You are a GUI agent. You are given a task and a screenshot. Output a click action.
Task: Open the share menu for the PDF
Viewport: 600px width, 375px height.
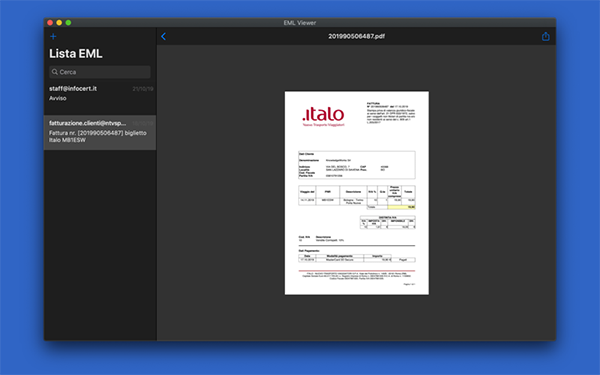point(546,36)
